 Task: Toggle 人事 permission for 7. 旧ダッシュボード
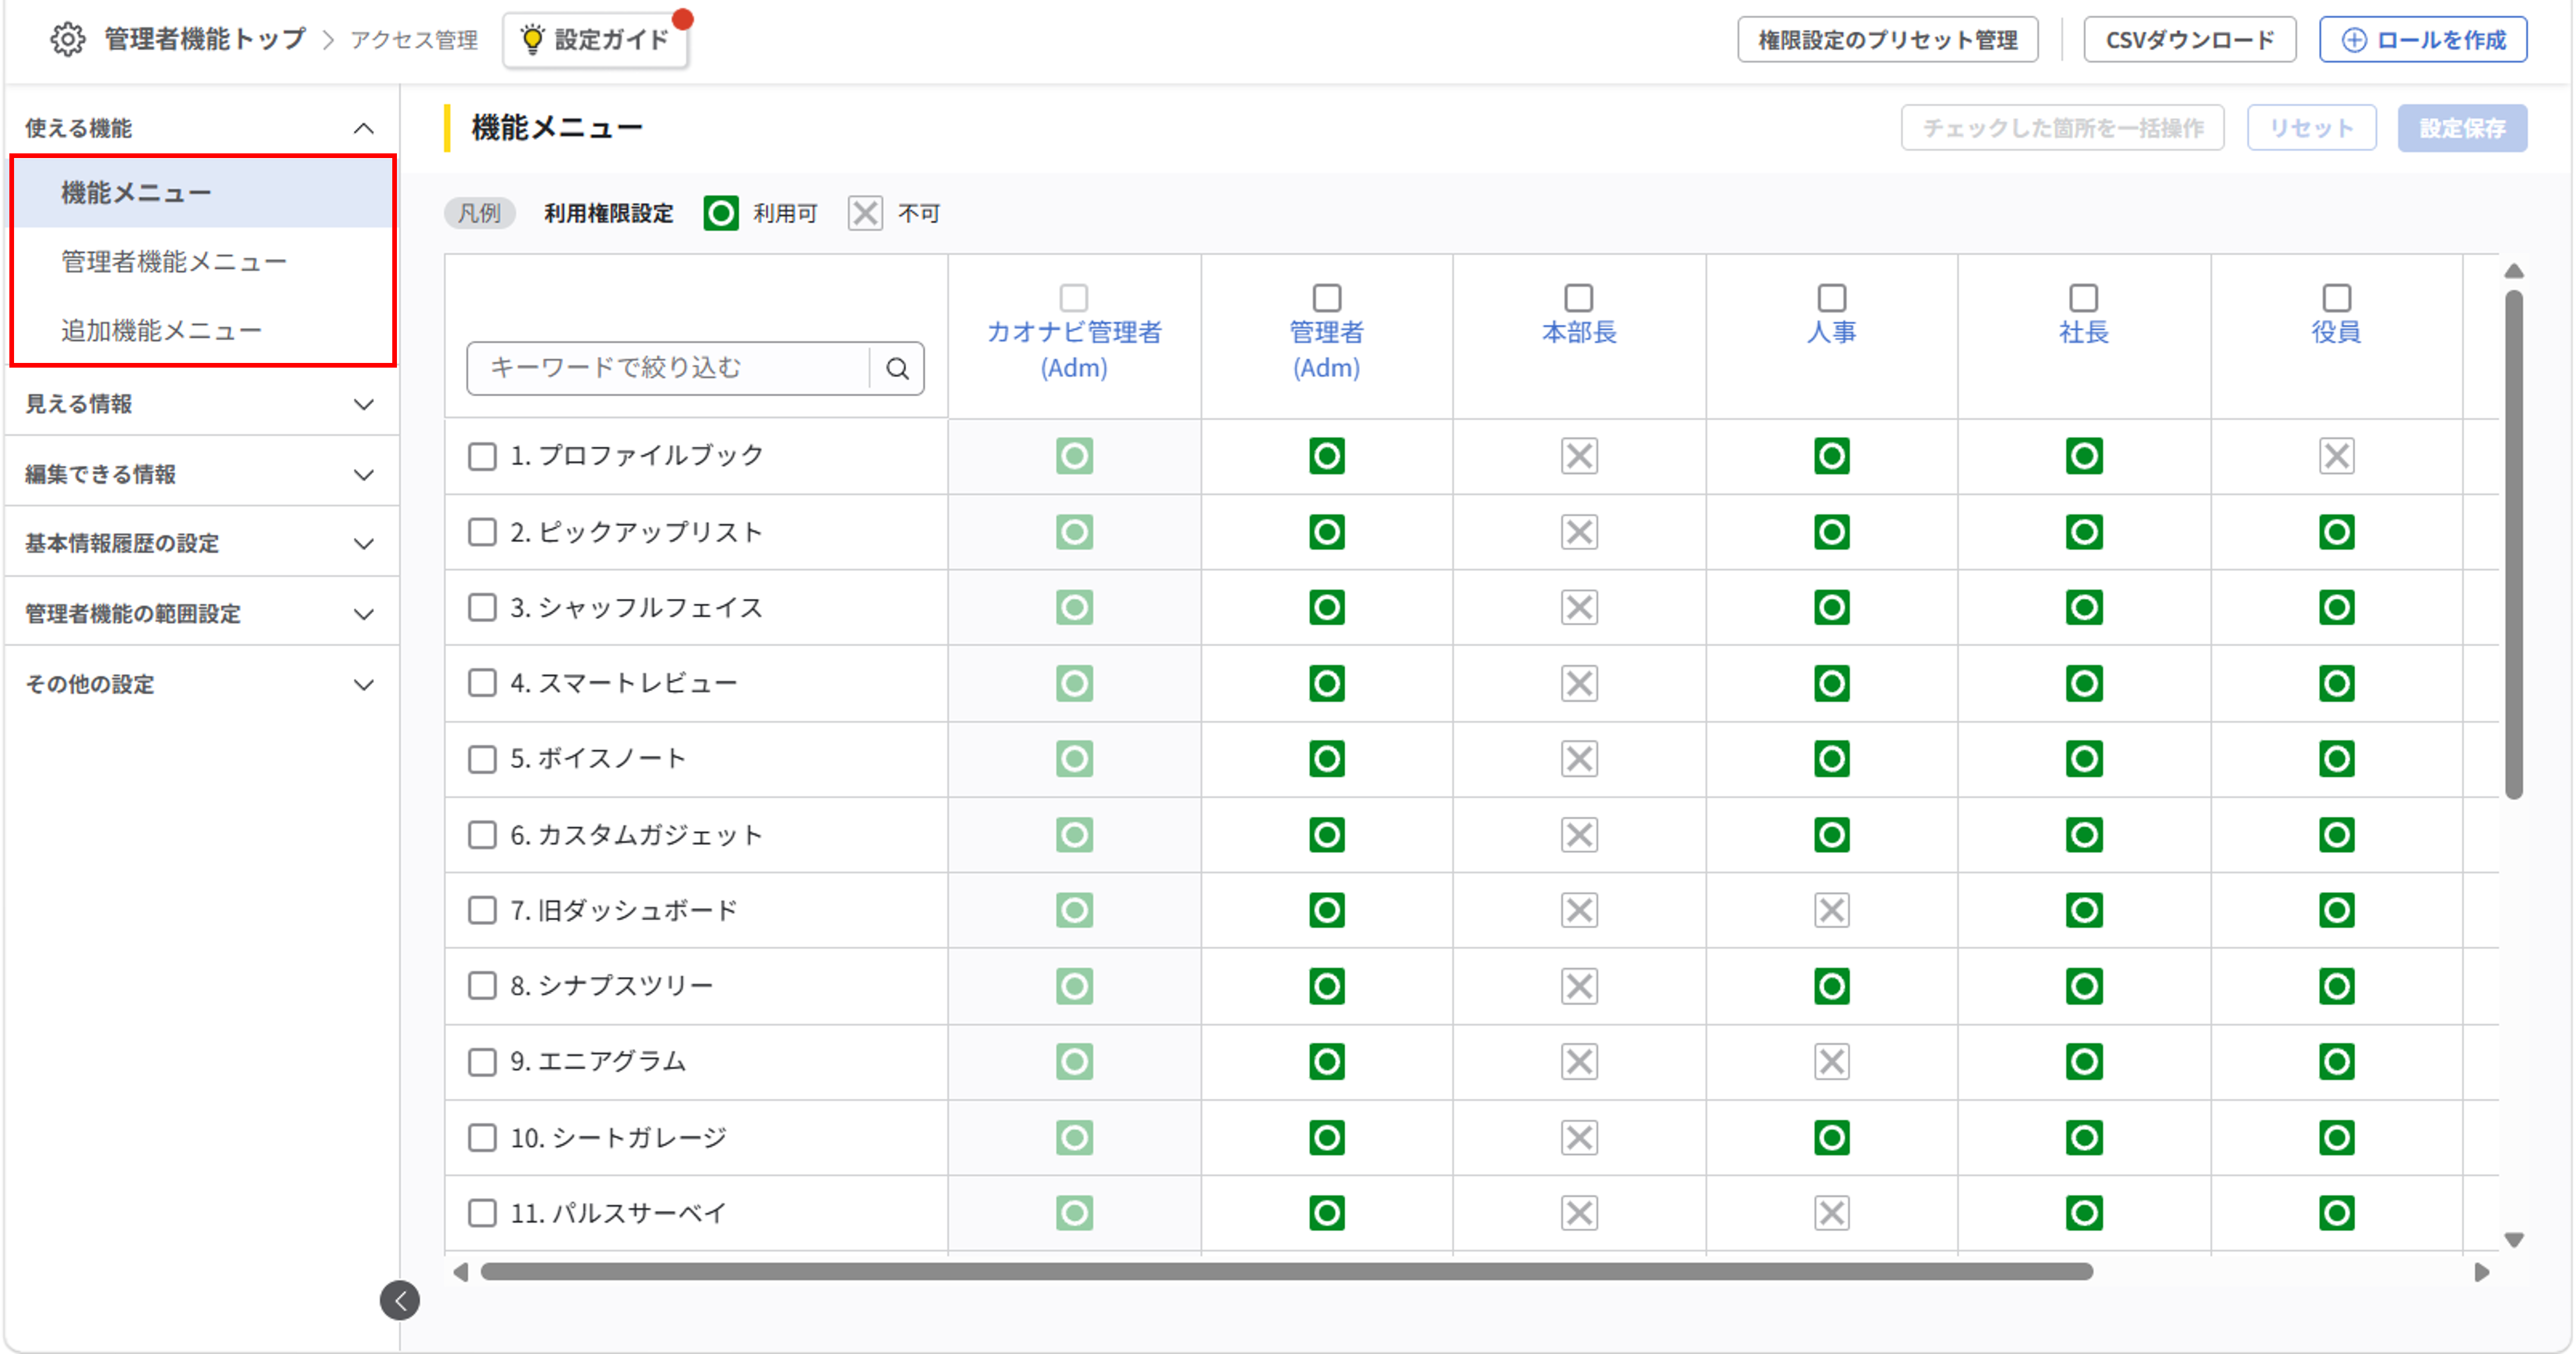pos(1831,910)
